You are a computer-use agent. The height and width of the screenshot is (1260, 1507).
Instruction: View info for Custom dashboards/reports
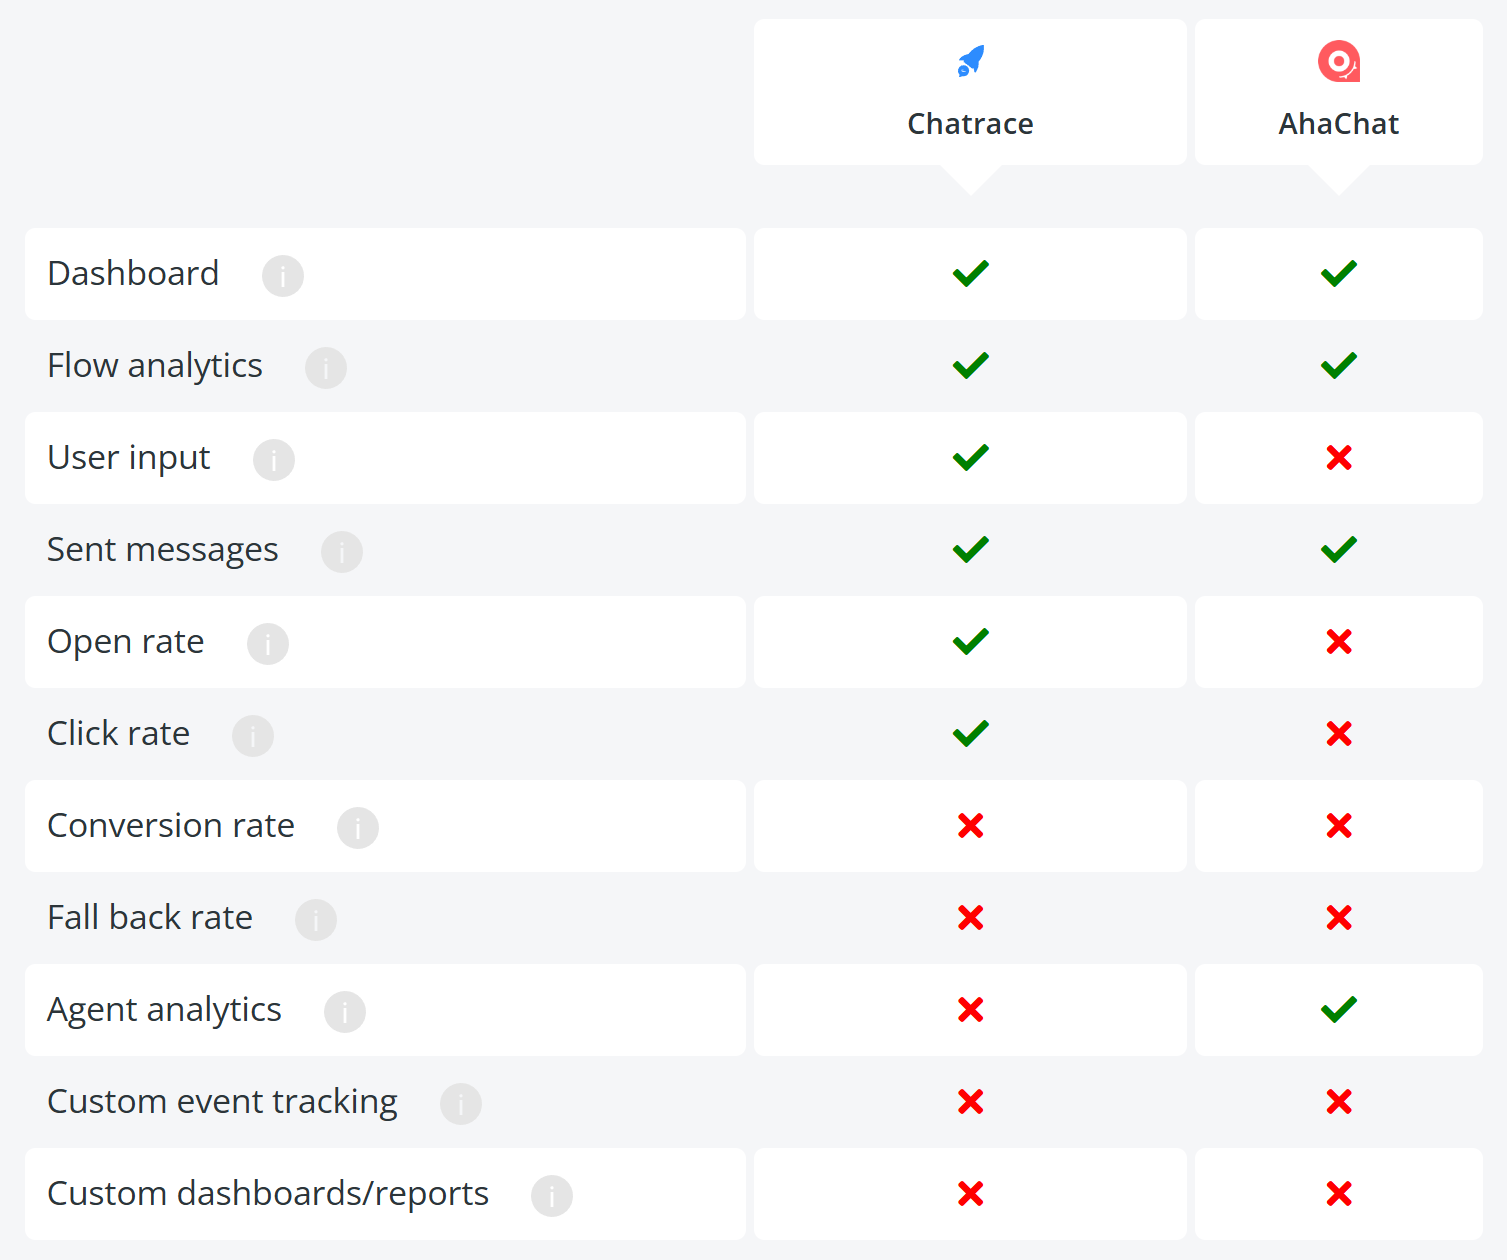pos(552,1195)
